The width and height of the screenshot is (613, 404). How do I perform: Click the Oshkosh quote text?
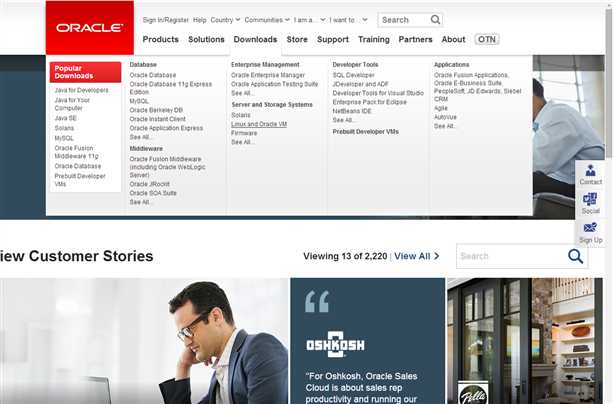361,388
